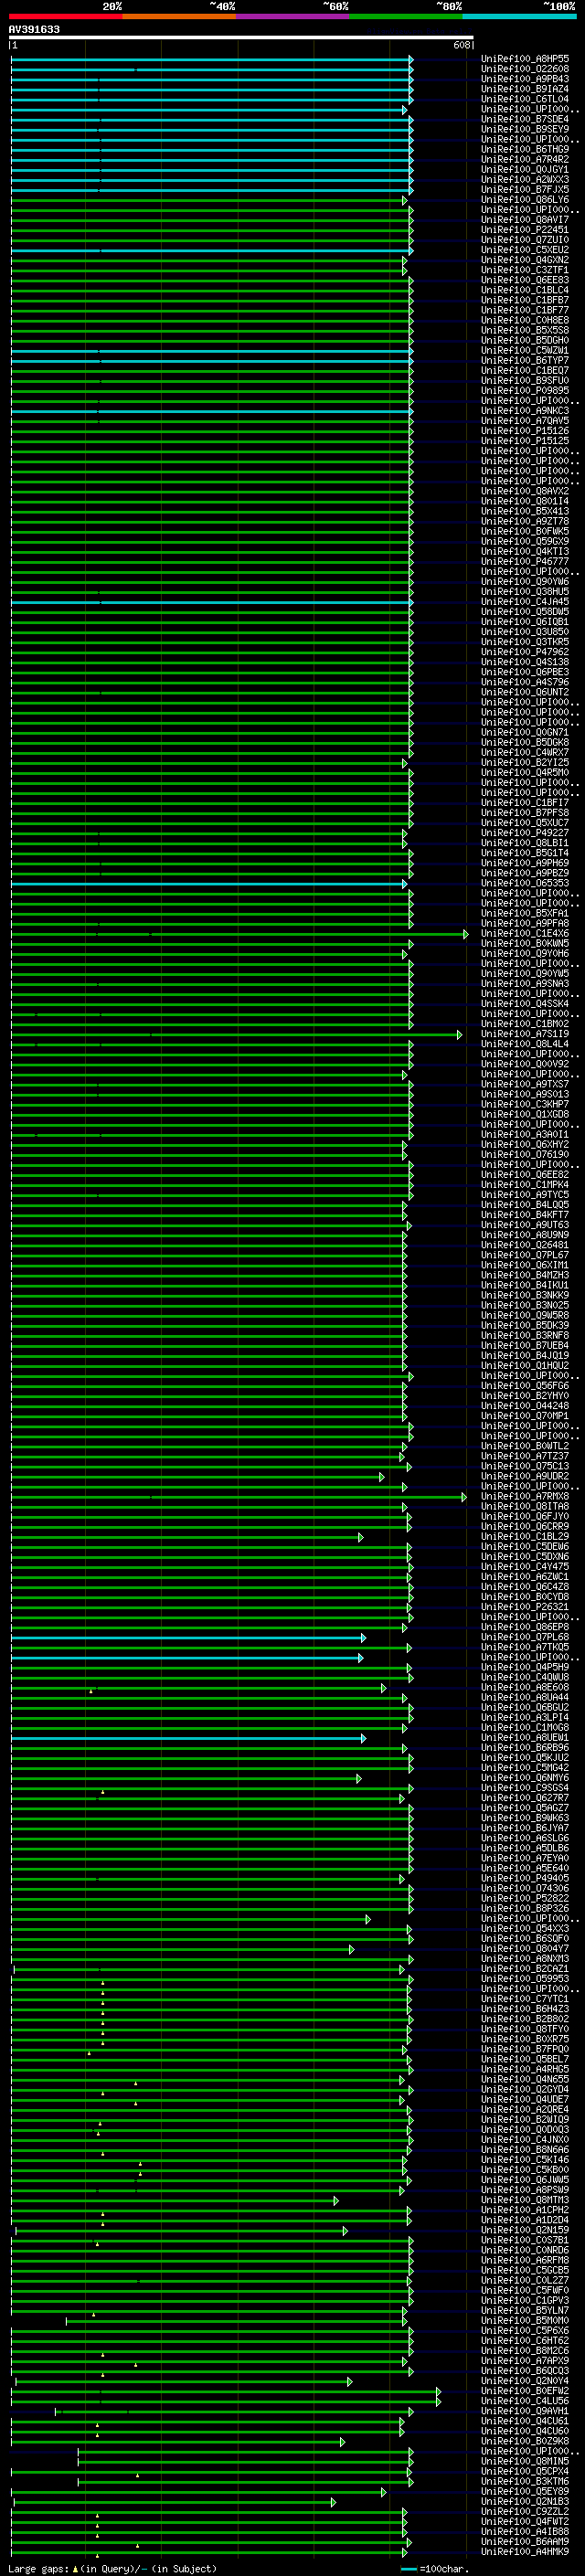Select hit label UniRef100_C3KHP7
Viewport: 585px width, 2576px height.
pos(525,1105)
